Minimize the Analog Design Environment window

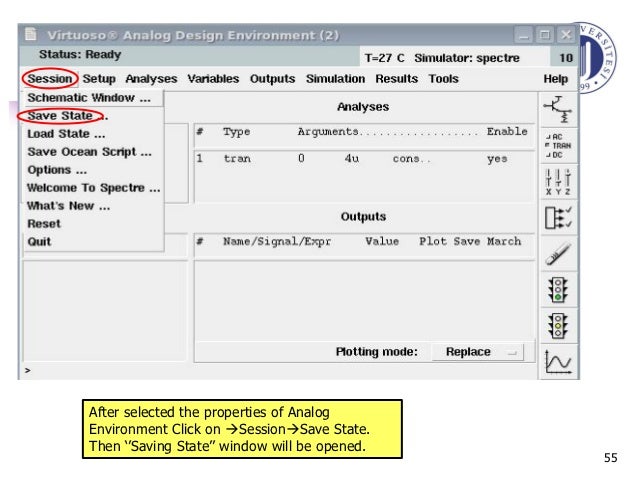point(523,35)
